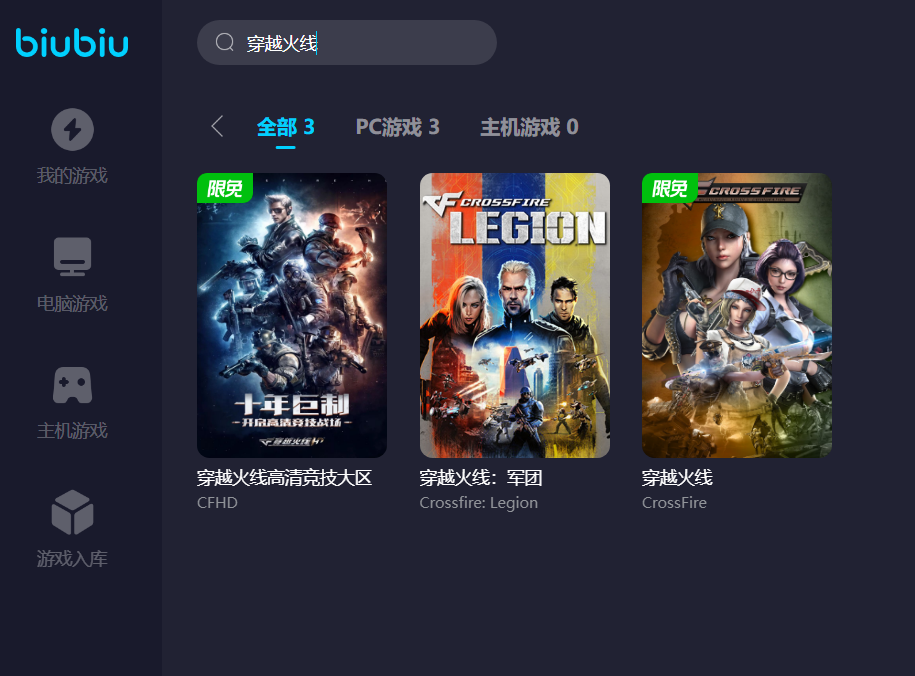Focus the search box containing 穿越火线

click(x=347, y=43)
